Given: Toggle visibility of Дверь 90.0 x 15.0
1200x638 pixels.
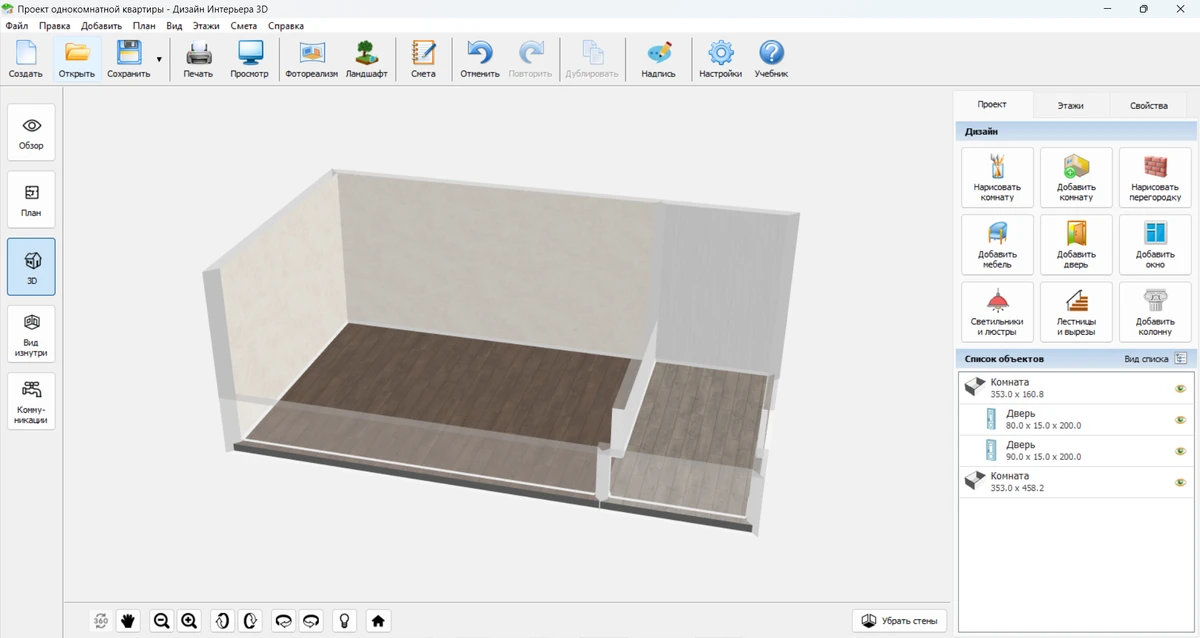Looking at the screenshot, I should pyautogui.click(x=1180, y=450).
